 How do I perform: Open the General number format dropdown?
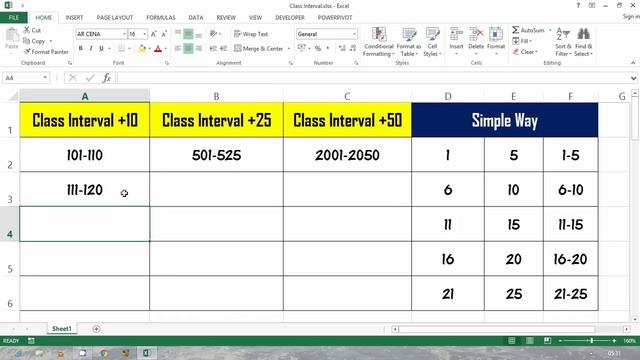354,34
